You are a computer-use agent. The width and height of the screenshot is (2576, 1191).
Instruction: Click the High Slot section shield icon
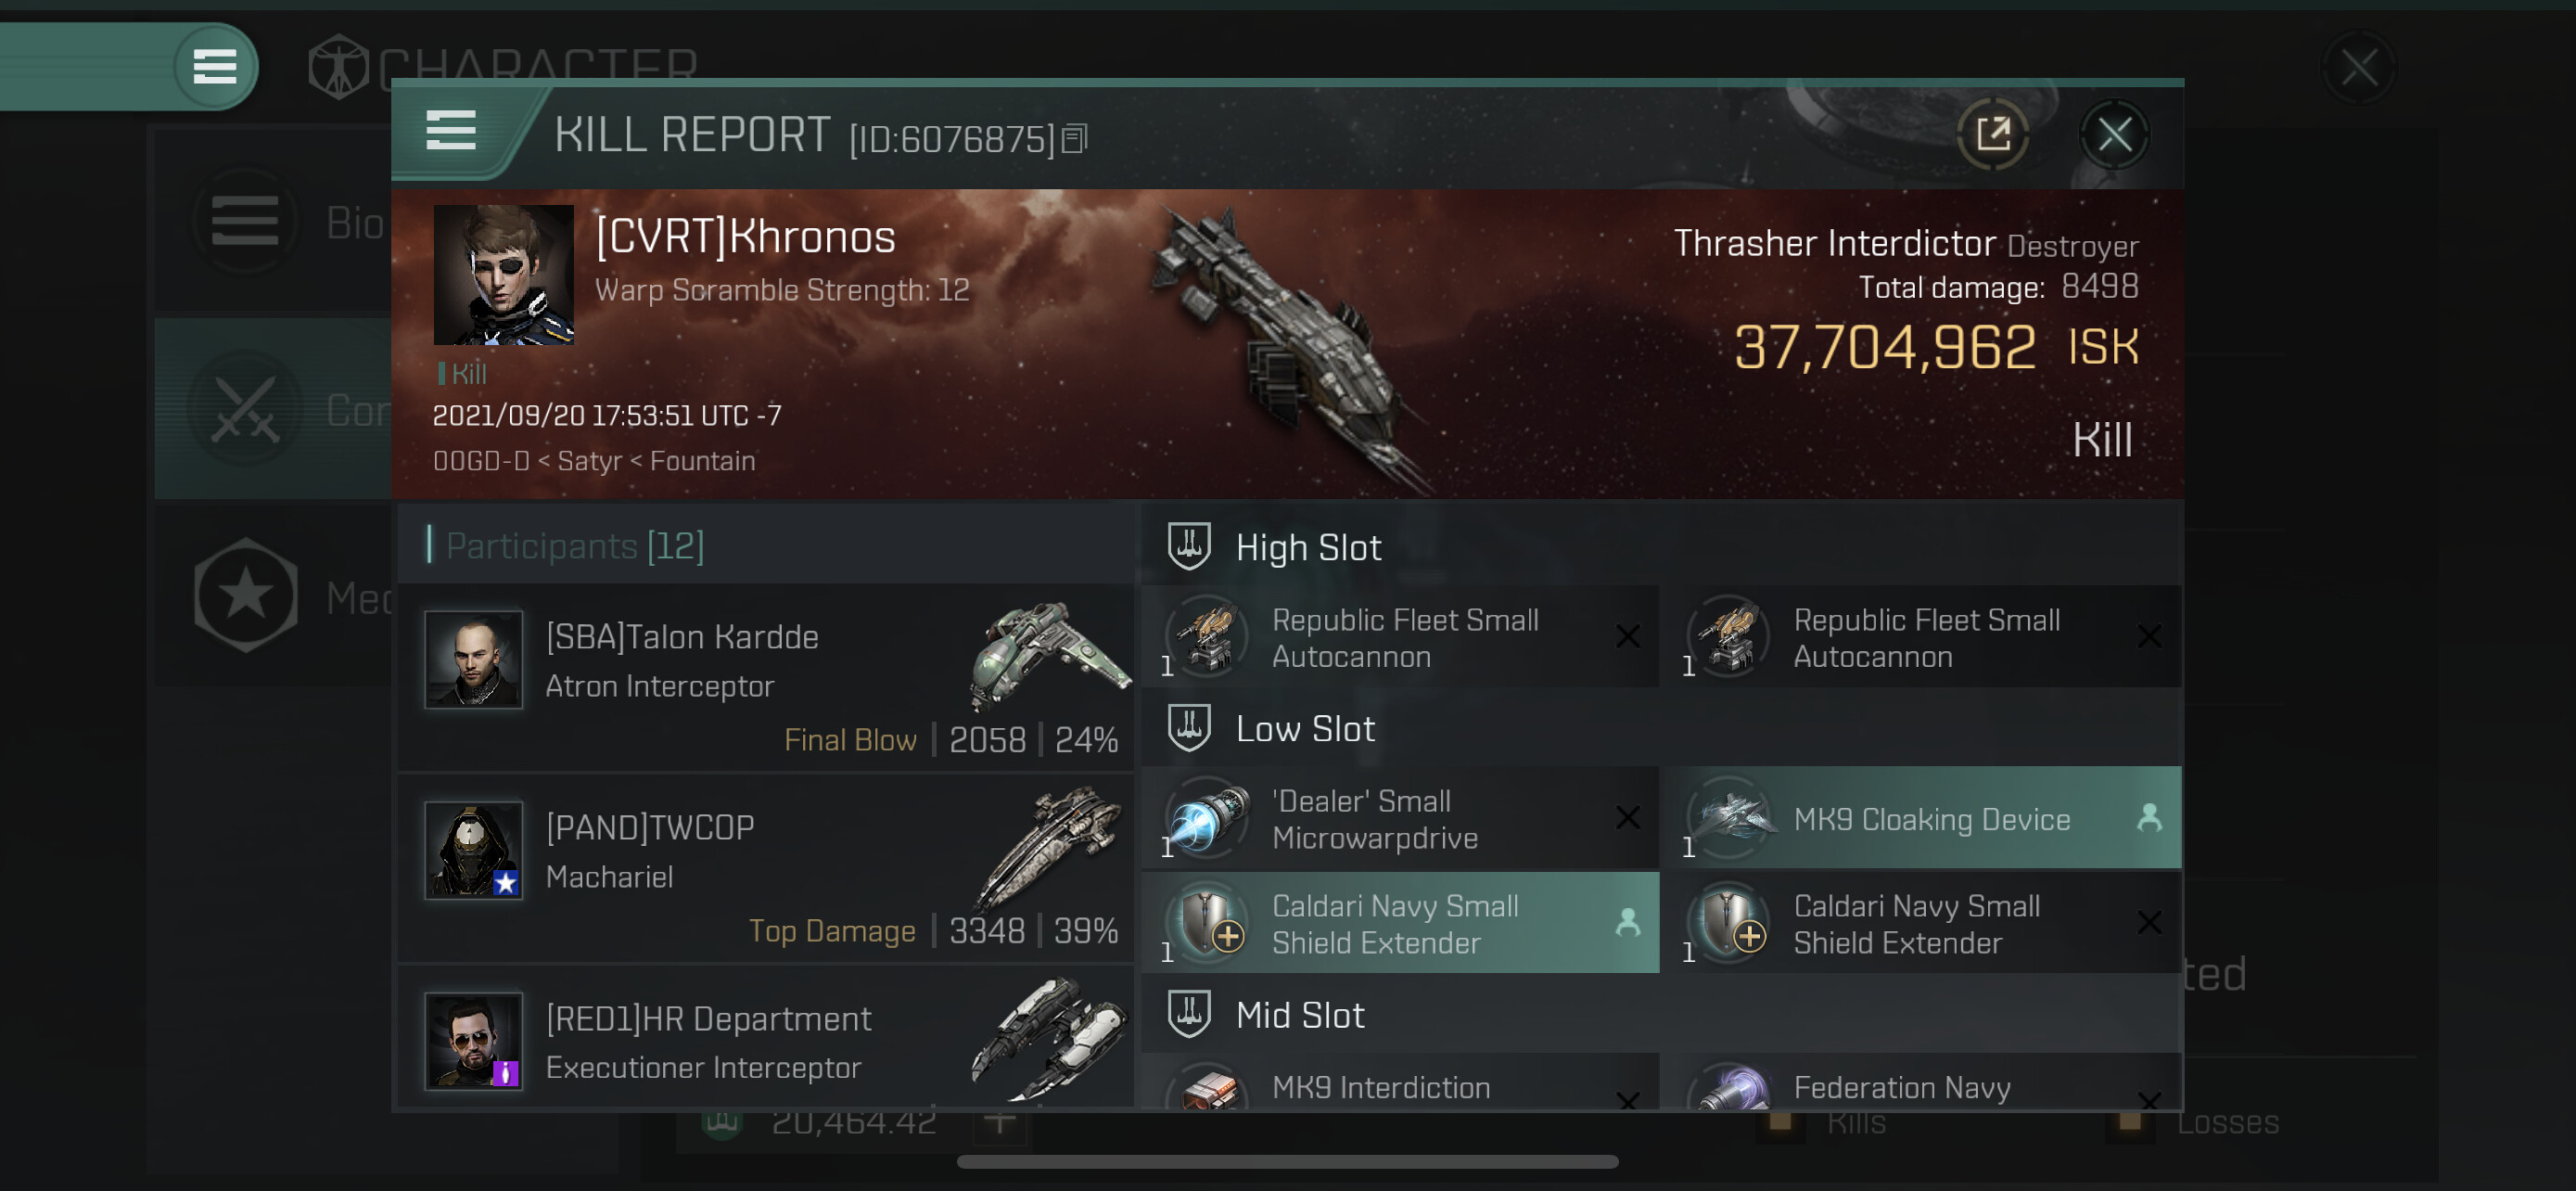point(1189,547)
